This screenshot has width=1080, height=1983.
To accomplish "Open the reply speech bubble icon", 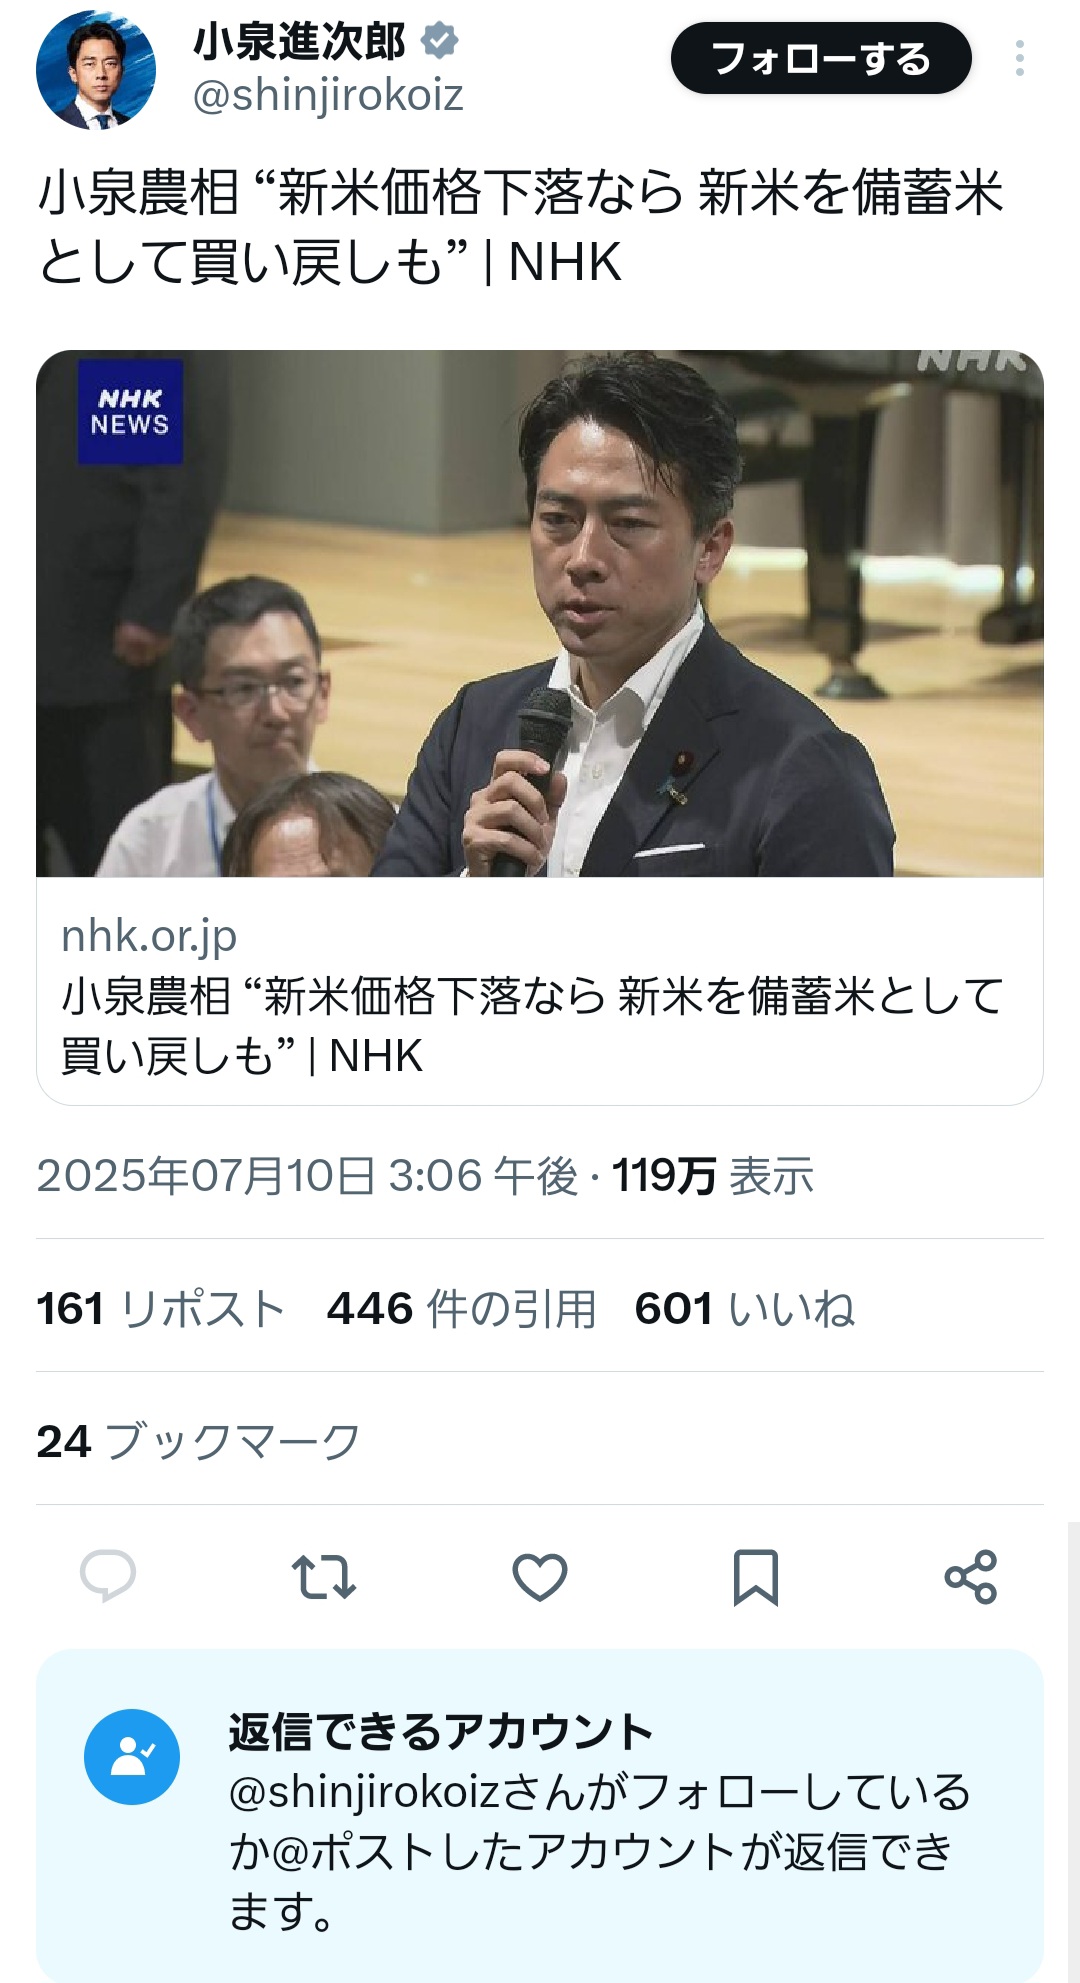I will click(108, 1577).
